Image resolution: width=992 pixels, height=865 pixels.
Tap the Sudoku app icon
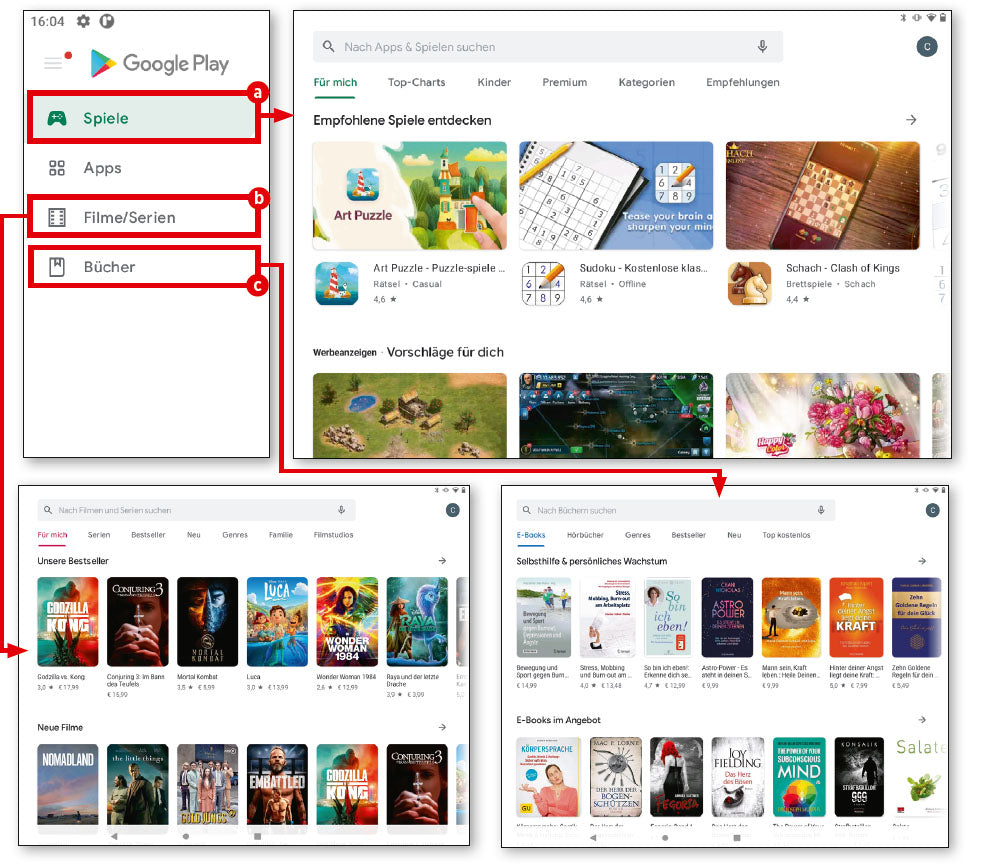tap(543, 283)
